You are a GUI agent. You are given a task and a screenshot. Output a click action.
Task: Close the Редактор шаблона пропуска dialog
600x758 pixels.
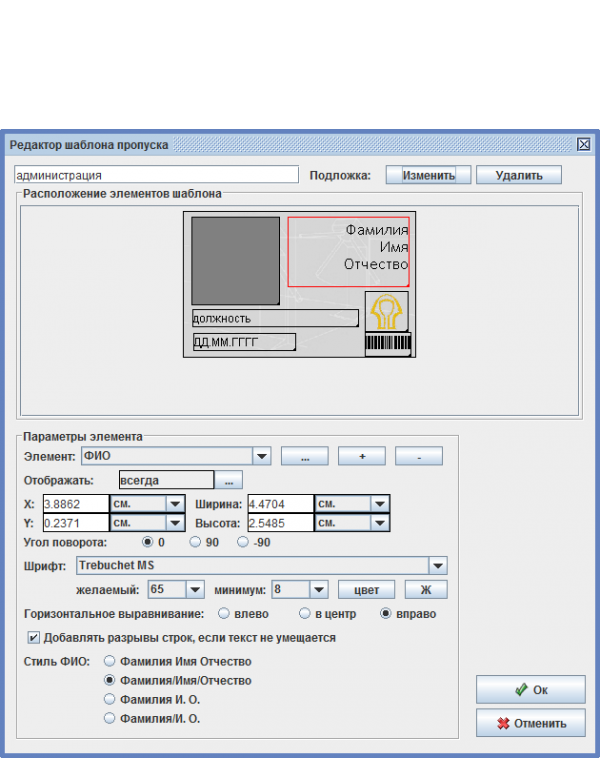click(x=584, y=144)
